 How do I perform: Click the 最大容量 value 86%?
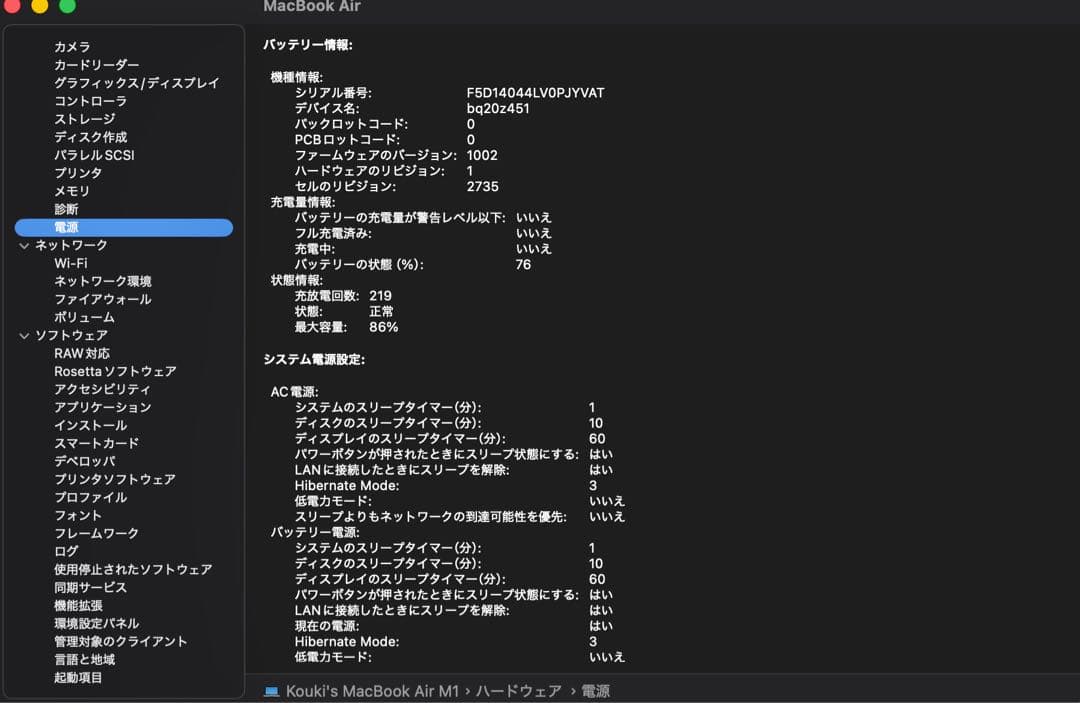384,327
